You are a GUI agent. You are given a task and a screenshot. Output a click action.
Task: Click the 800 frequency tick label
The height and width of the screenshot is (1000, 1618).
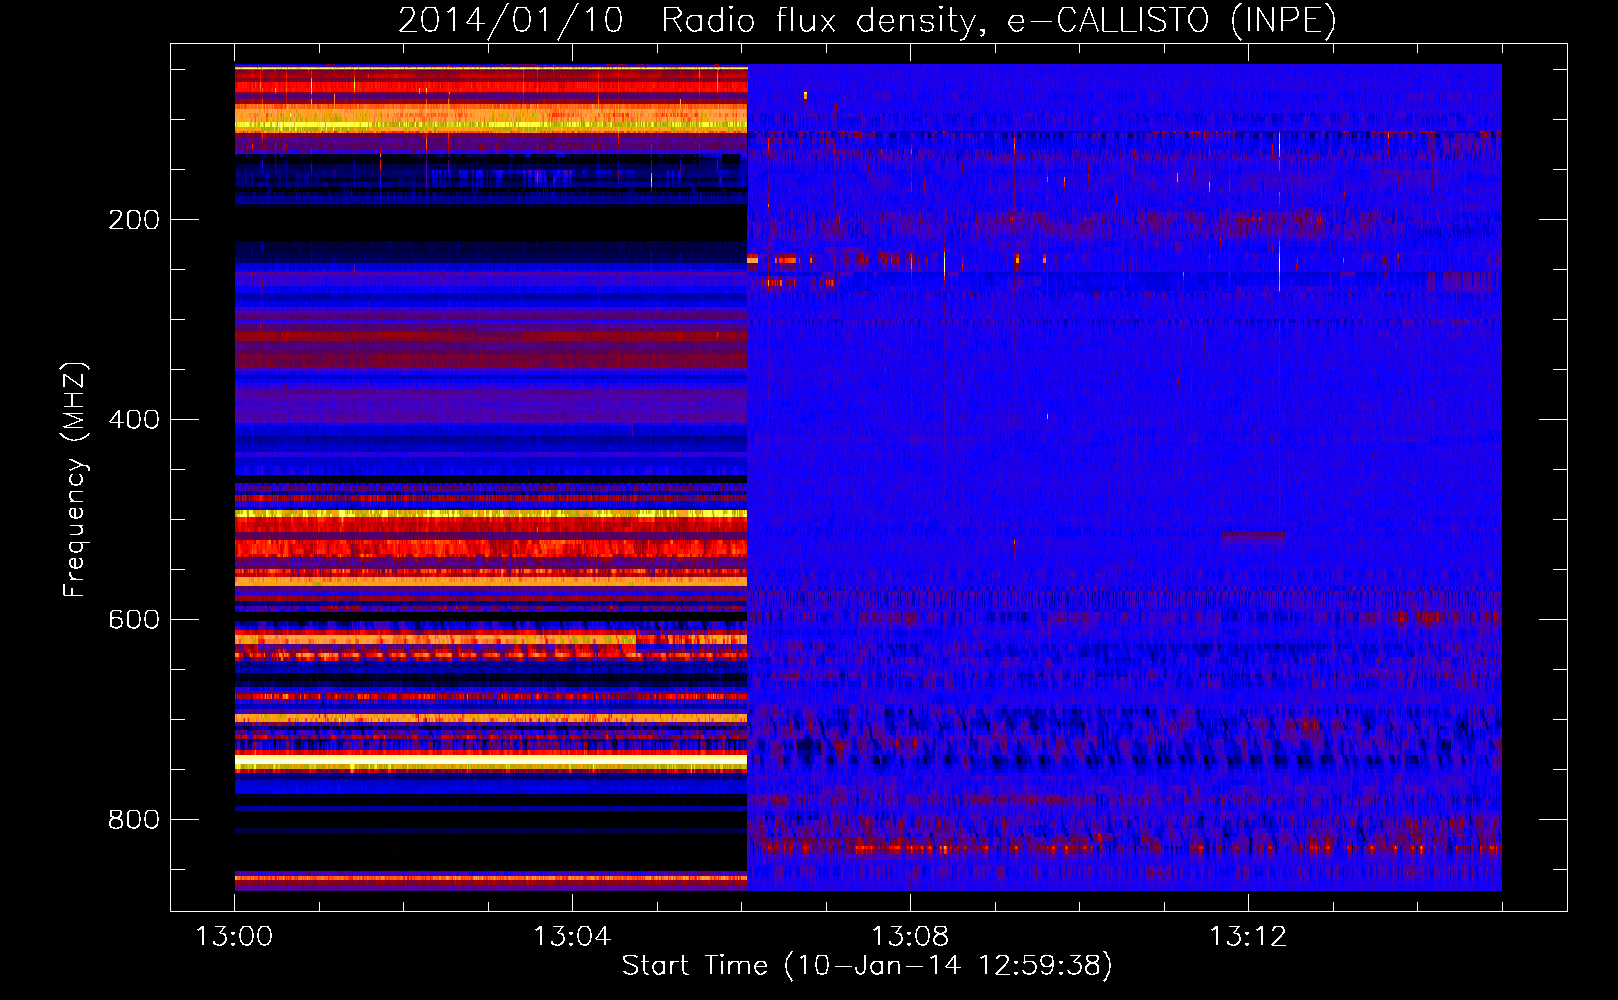tap(134, 820)
